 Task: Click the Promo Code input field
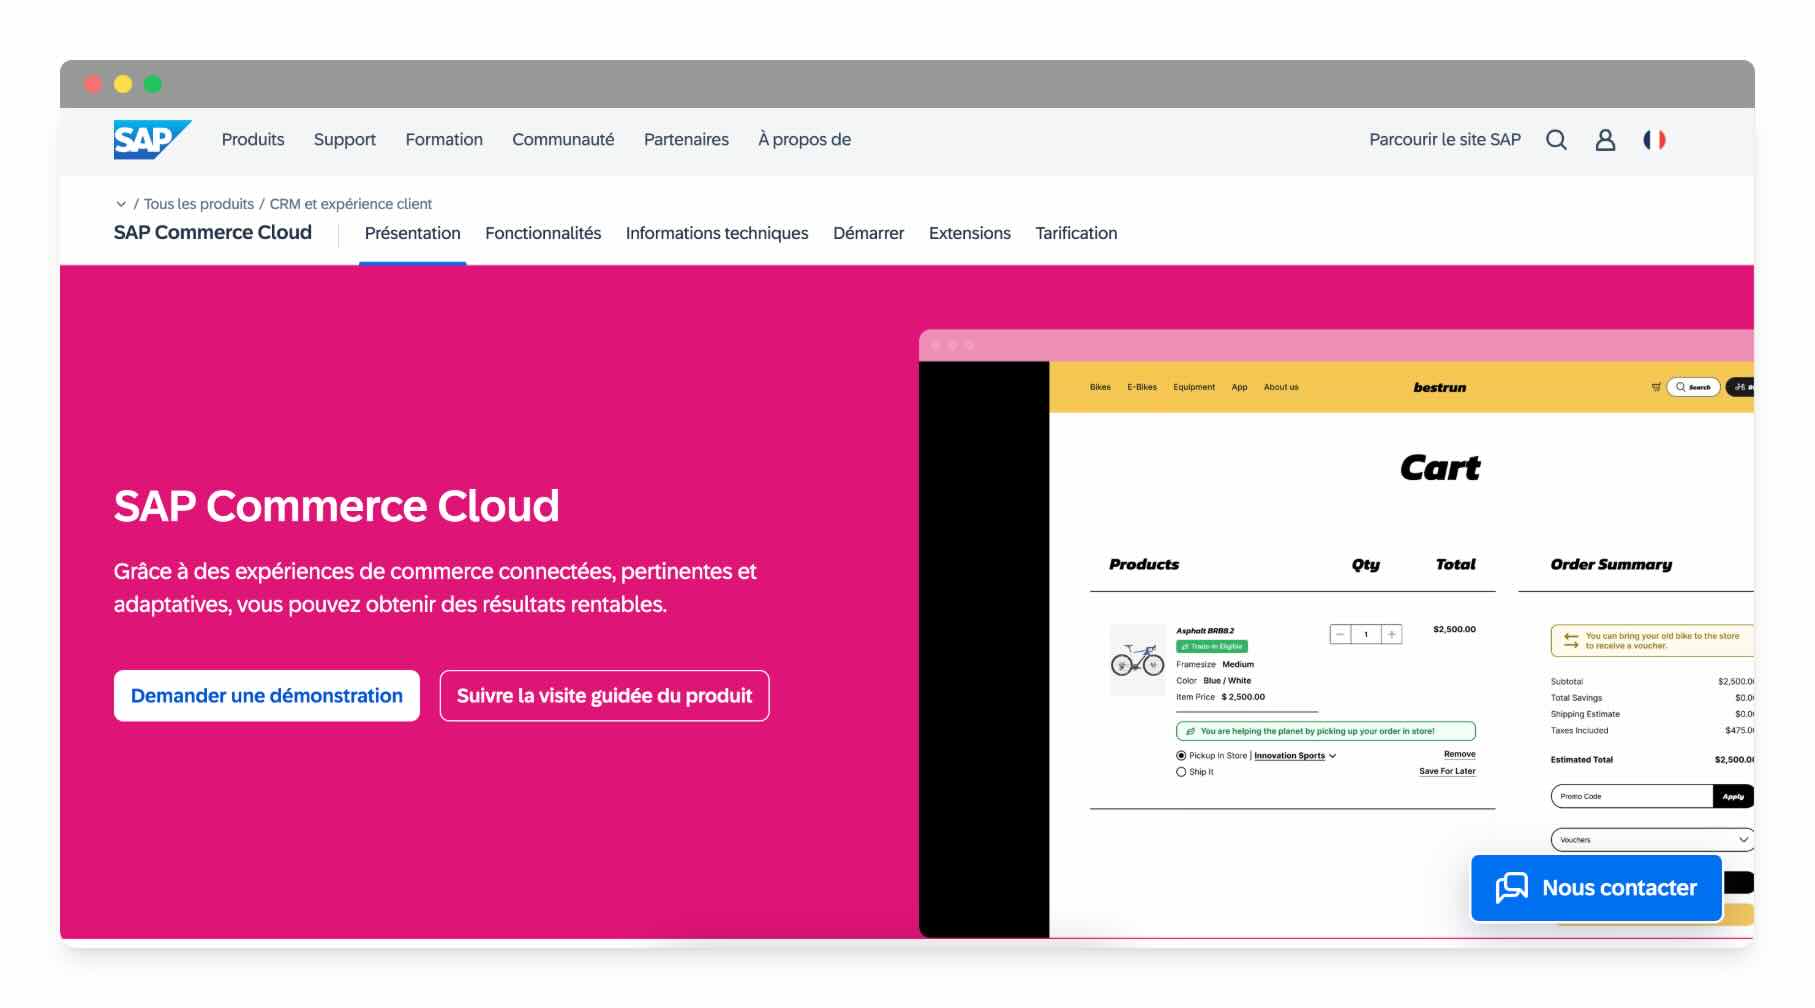coord(1632,797)
